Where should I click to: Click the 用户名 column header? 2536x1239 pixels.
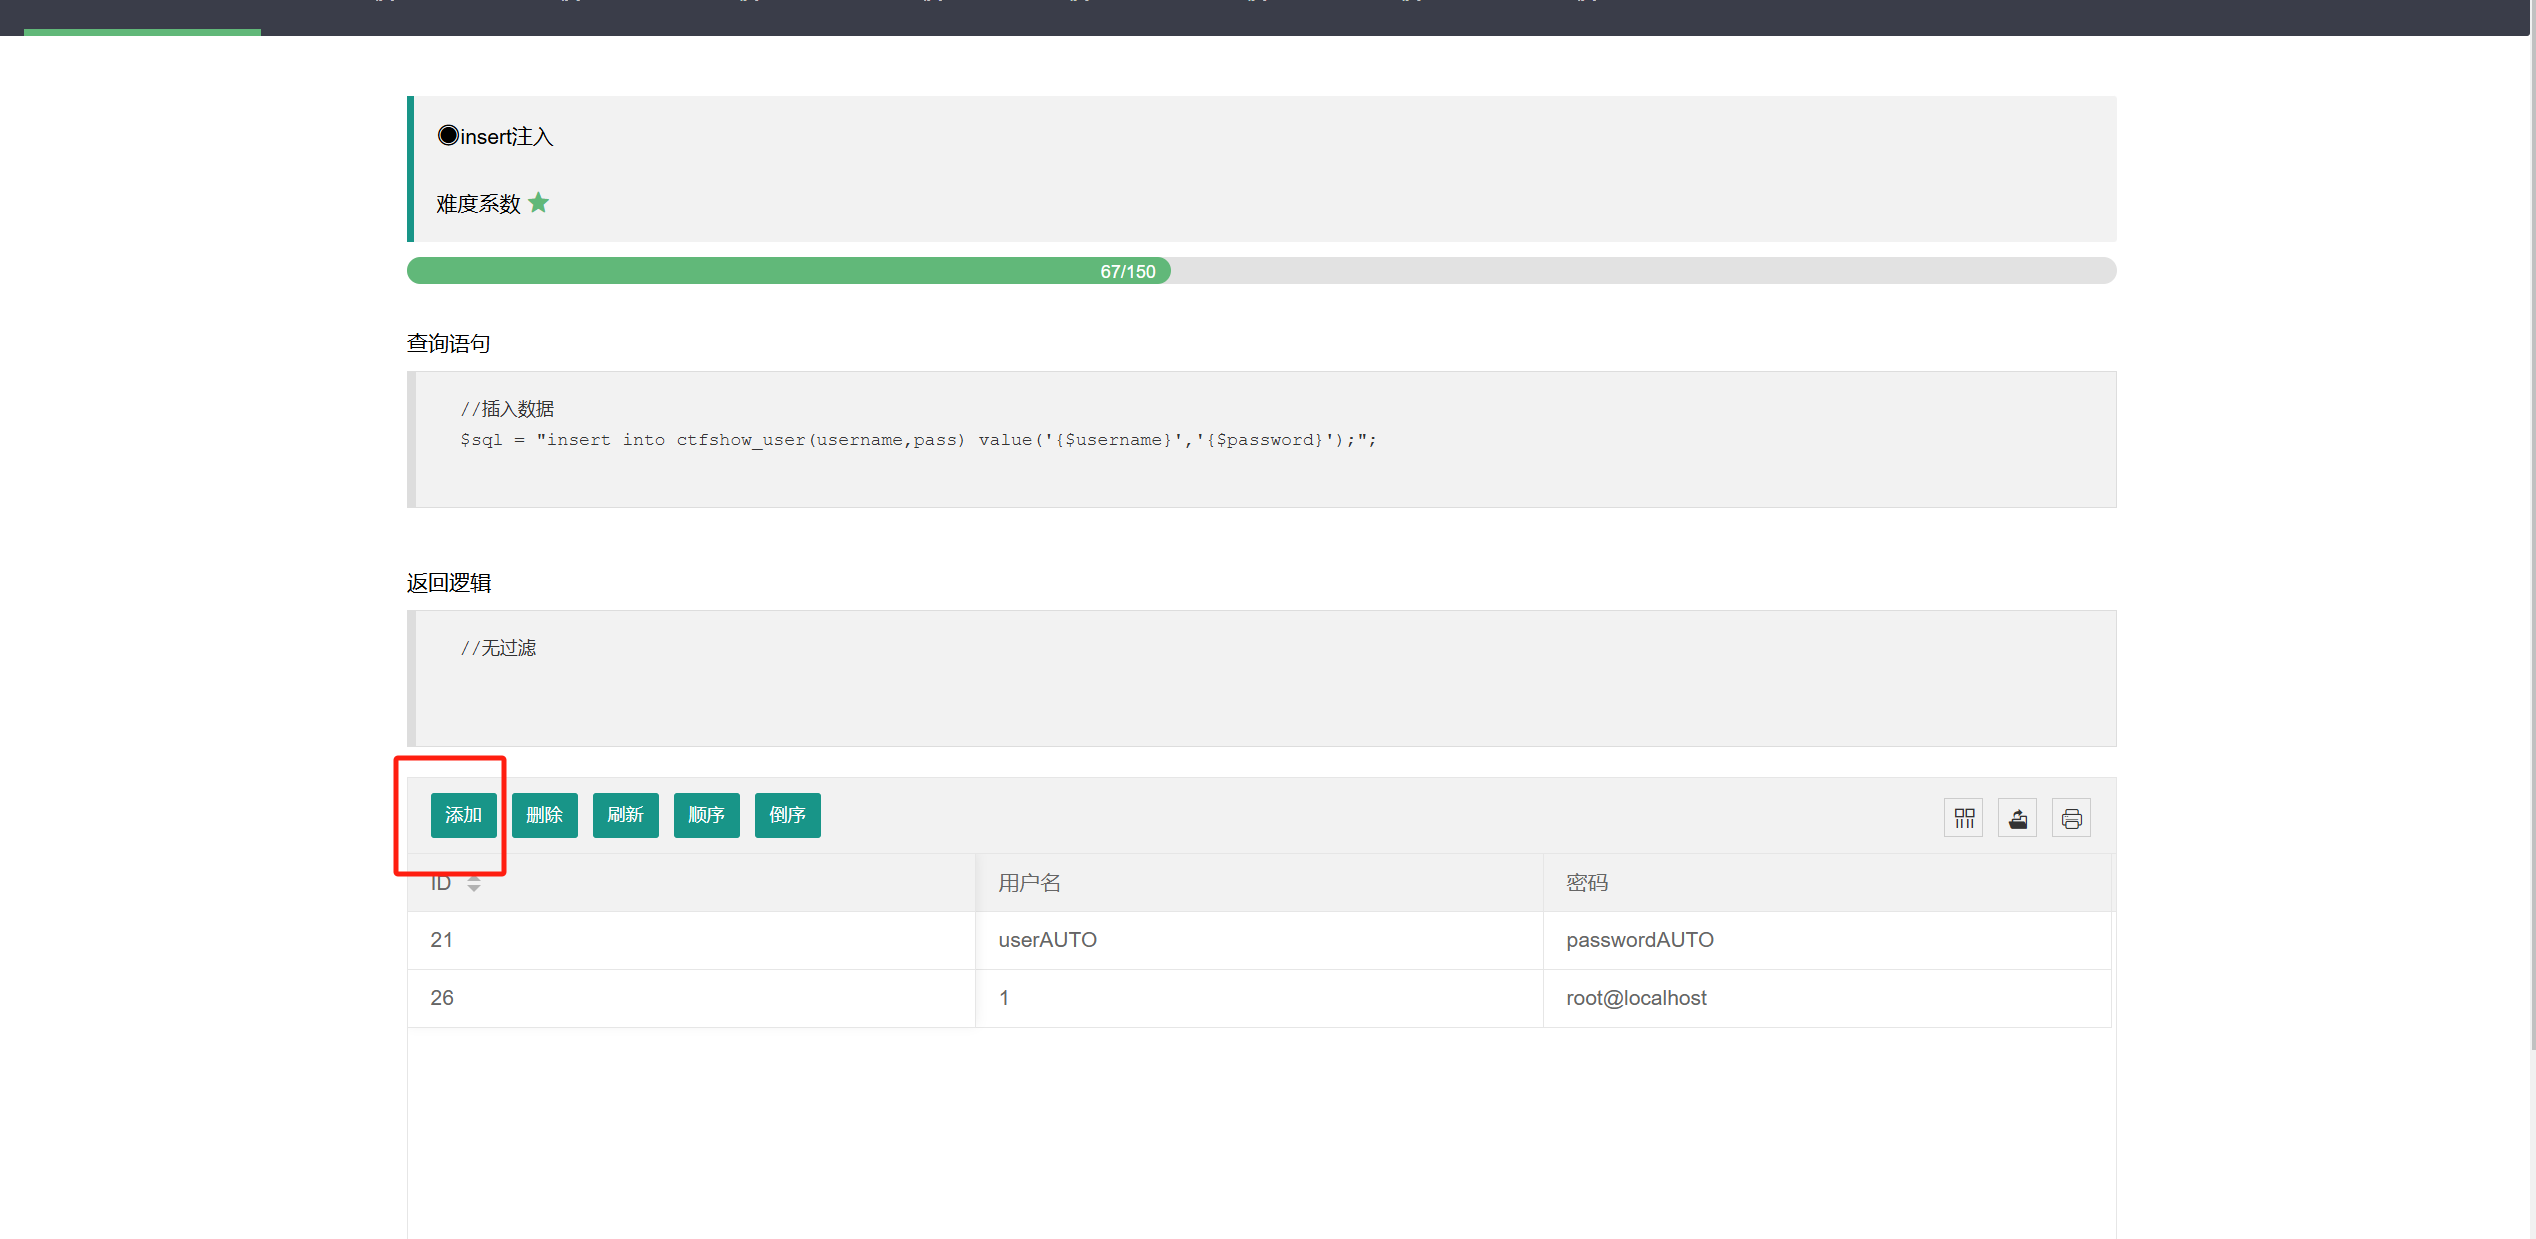pos(1029,883)
